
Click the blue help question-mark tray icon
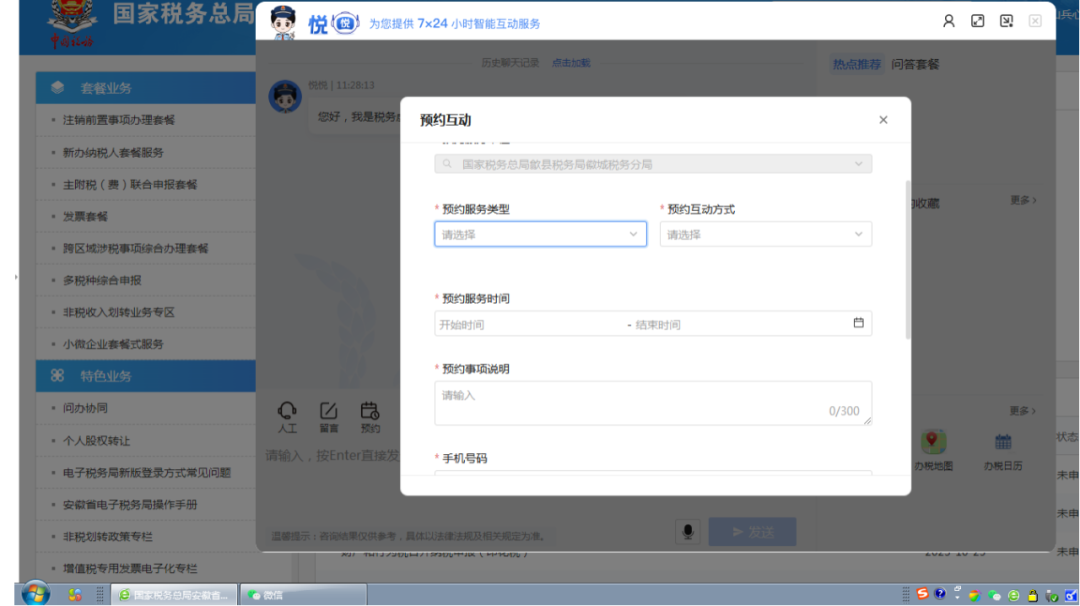pos(939,594)
